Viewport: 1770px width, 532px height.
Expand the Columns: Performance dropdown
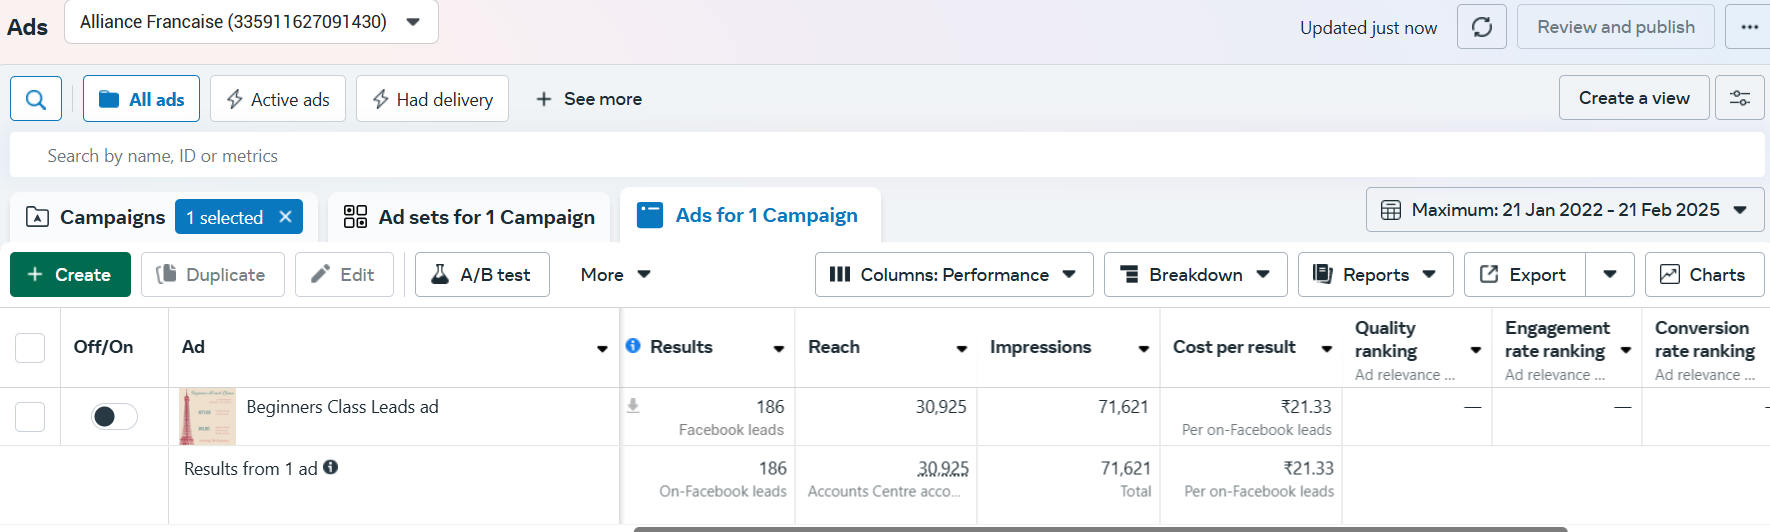click(953, 275)
